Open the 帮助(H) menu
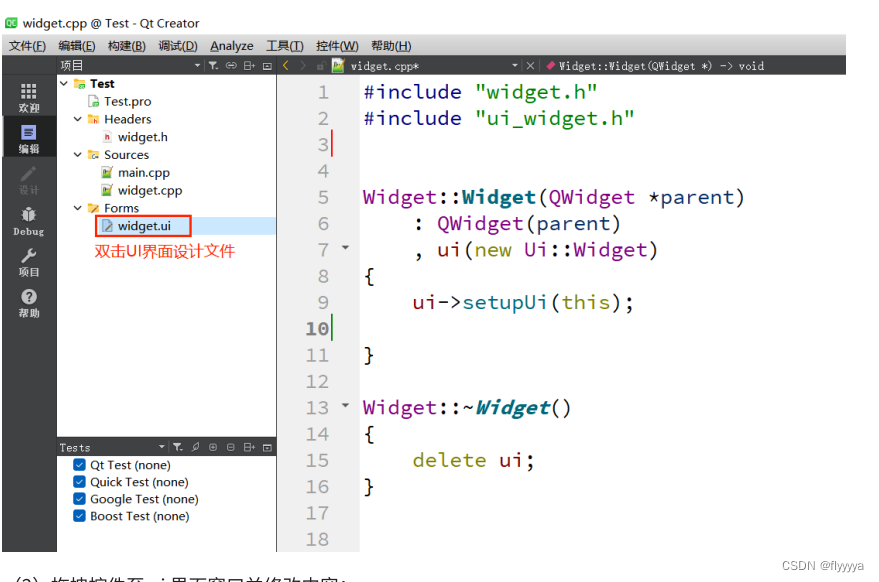Viewport: 879px width, 582px height. coord(391,46)
